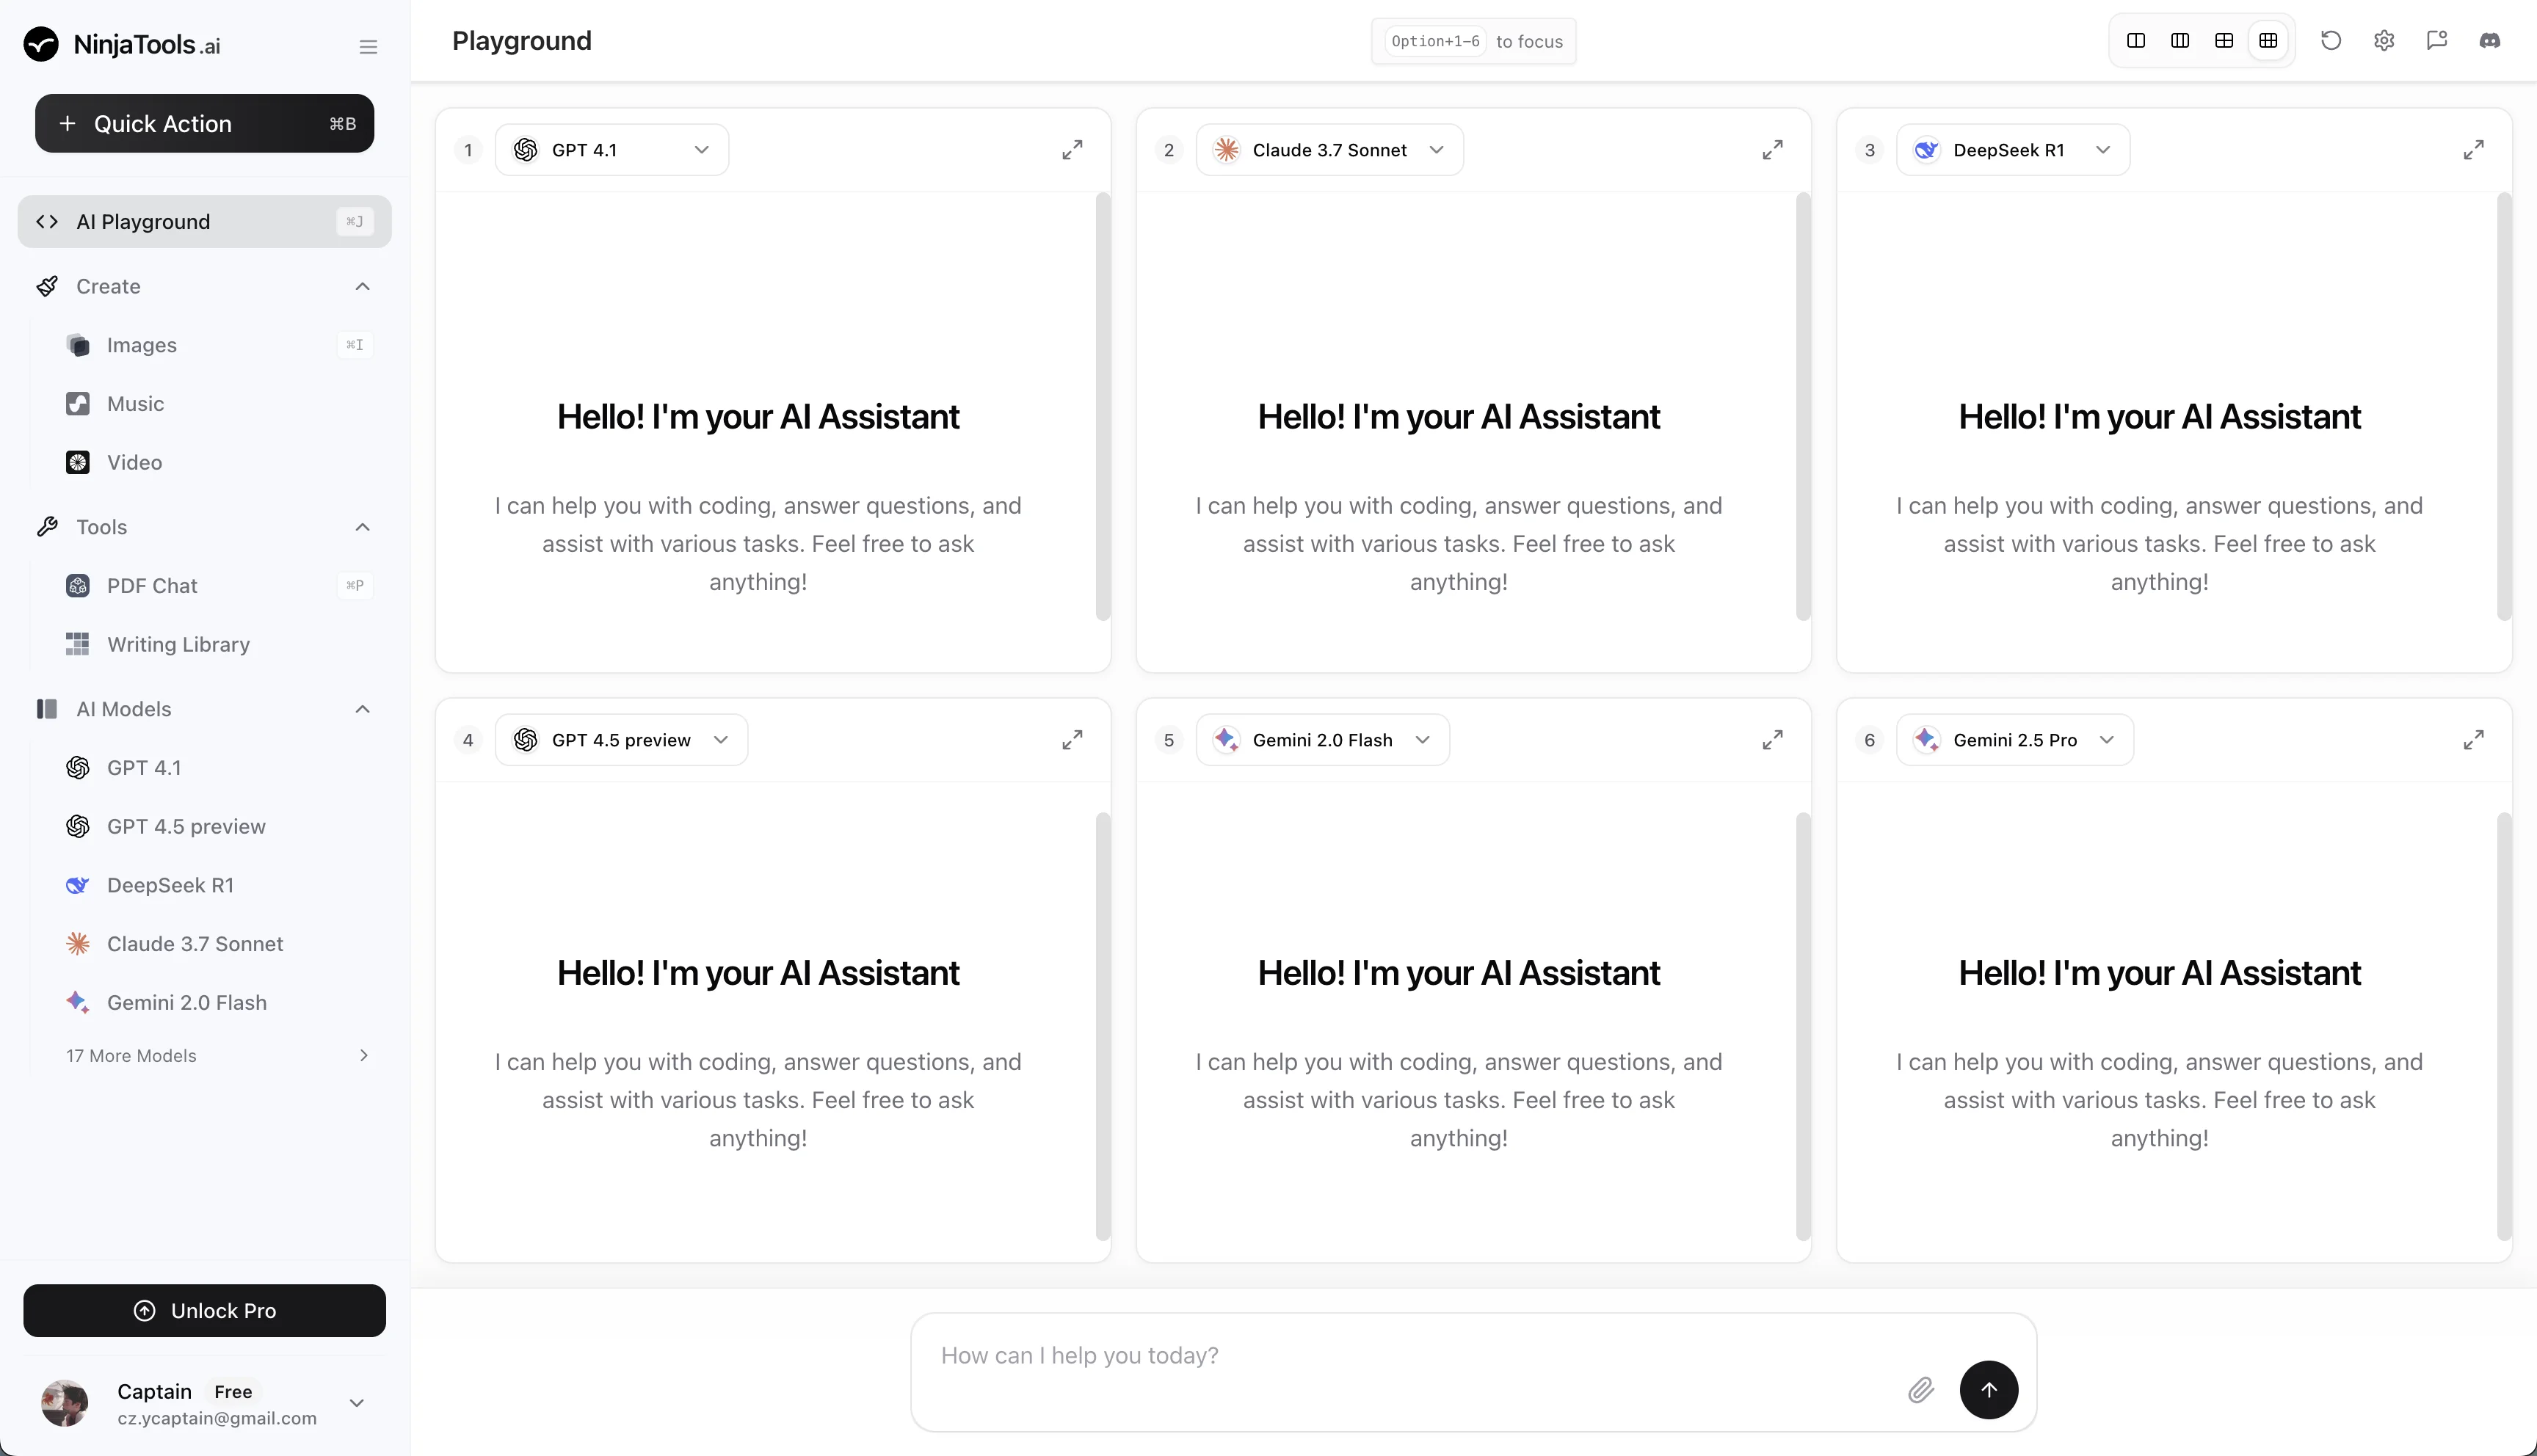Click the feedback chat bubble icon
2537x1456 pixels.
[2437, 41]
